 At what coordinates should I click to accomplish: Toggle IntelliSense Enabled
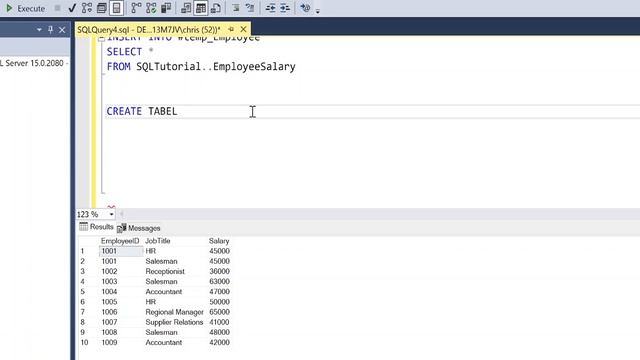[x=116, y=8]
